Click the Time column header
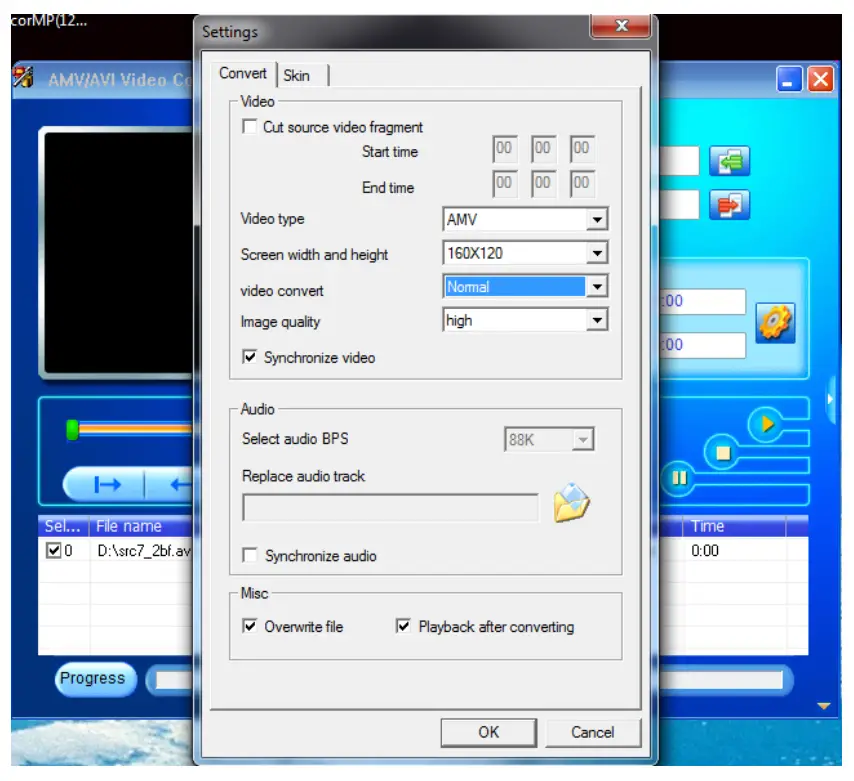Screen dimensions: 854x781 (733, 526)
